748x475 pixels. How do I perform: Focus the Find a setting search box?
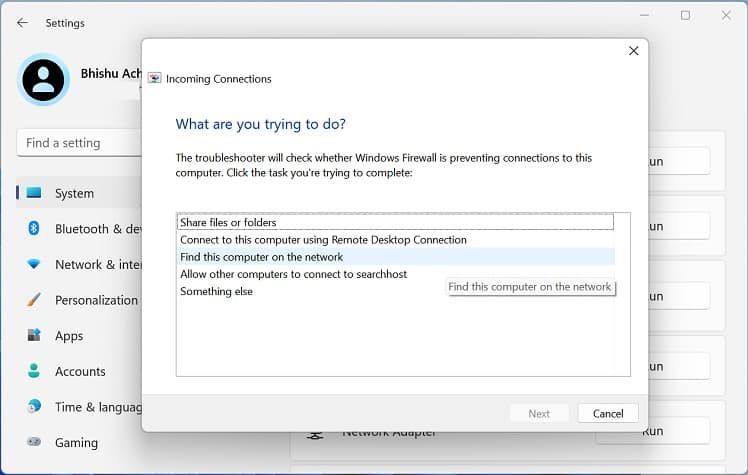click(x=80, y=143)
